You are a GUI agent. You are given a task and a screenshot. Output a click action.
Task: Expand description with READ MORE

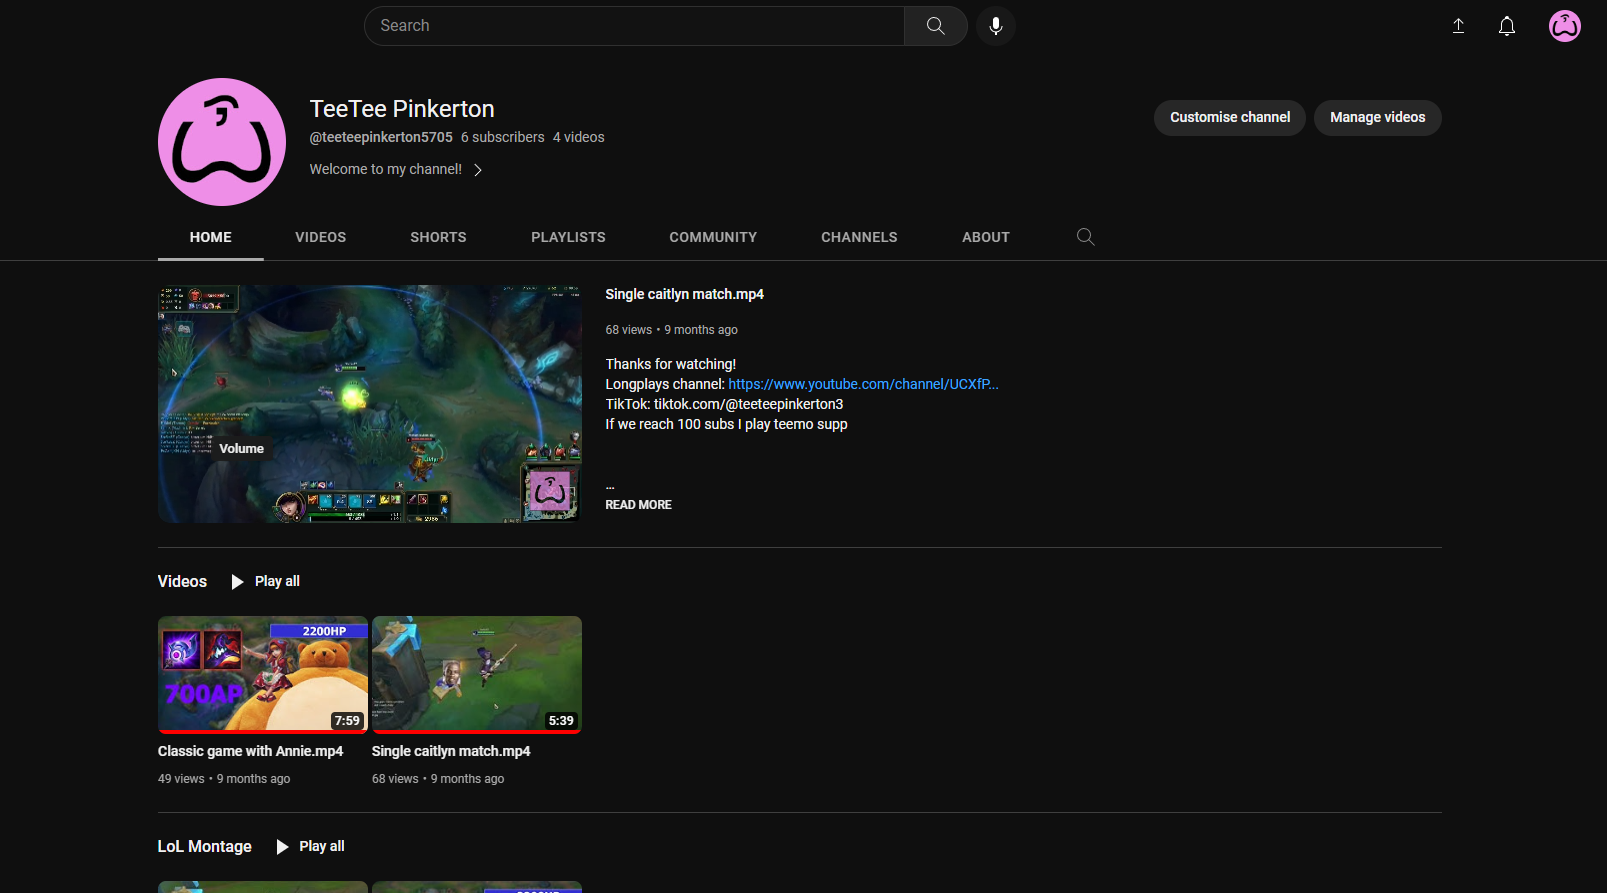click(638, 505)
